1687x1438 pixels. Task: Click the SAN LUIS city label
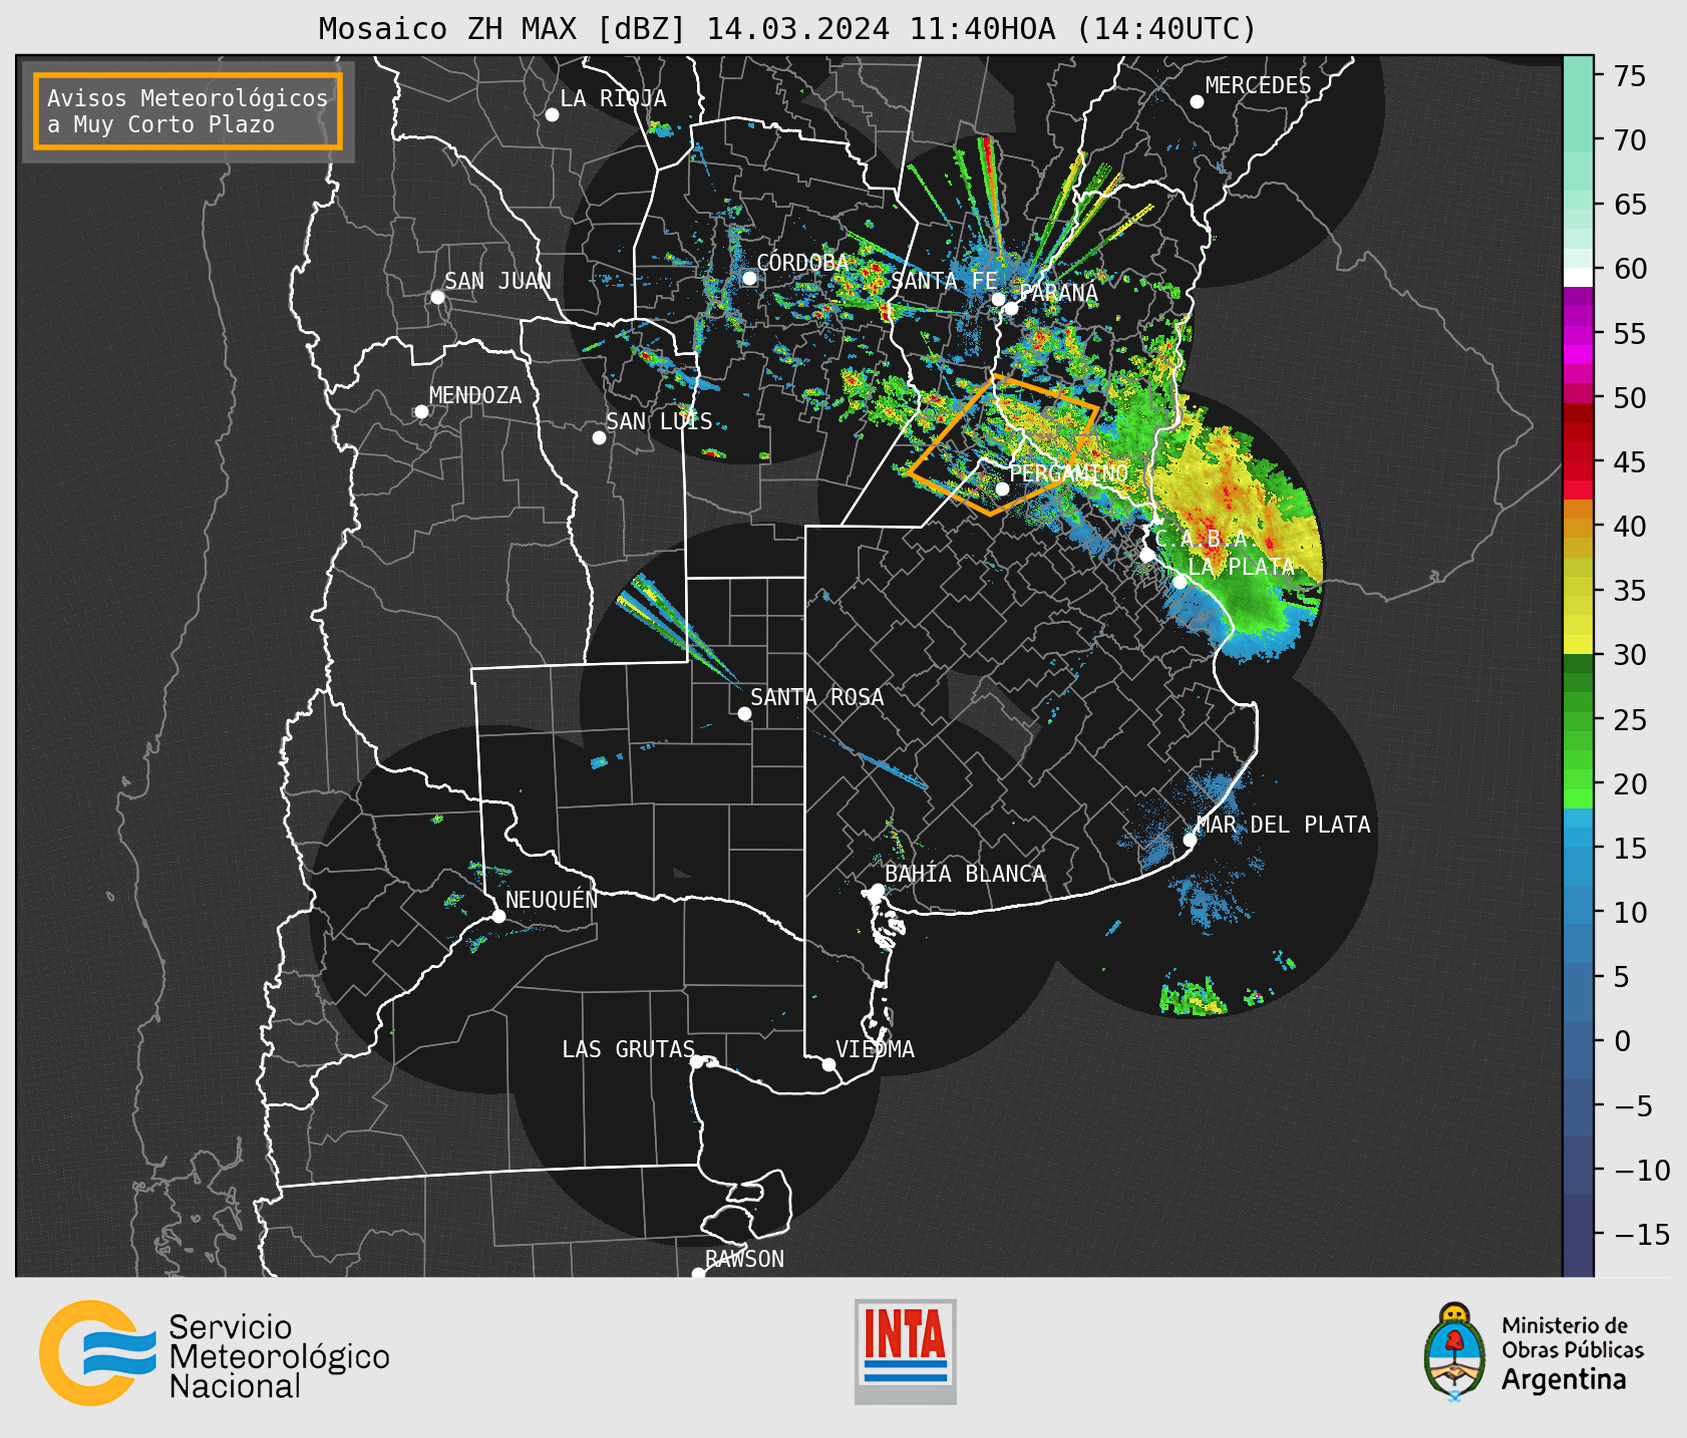pos(659,422)
